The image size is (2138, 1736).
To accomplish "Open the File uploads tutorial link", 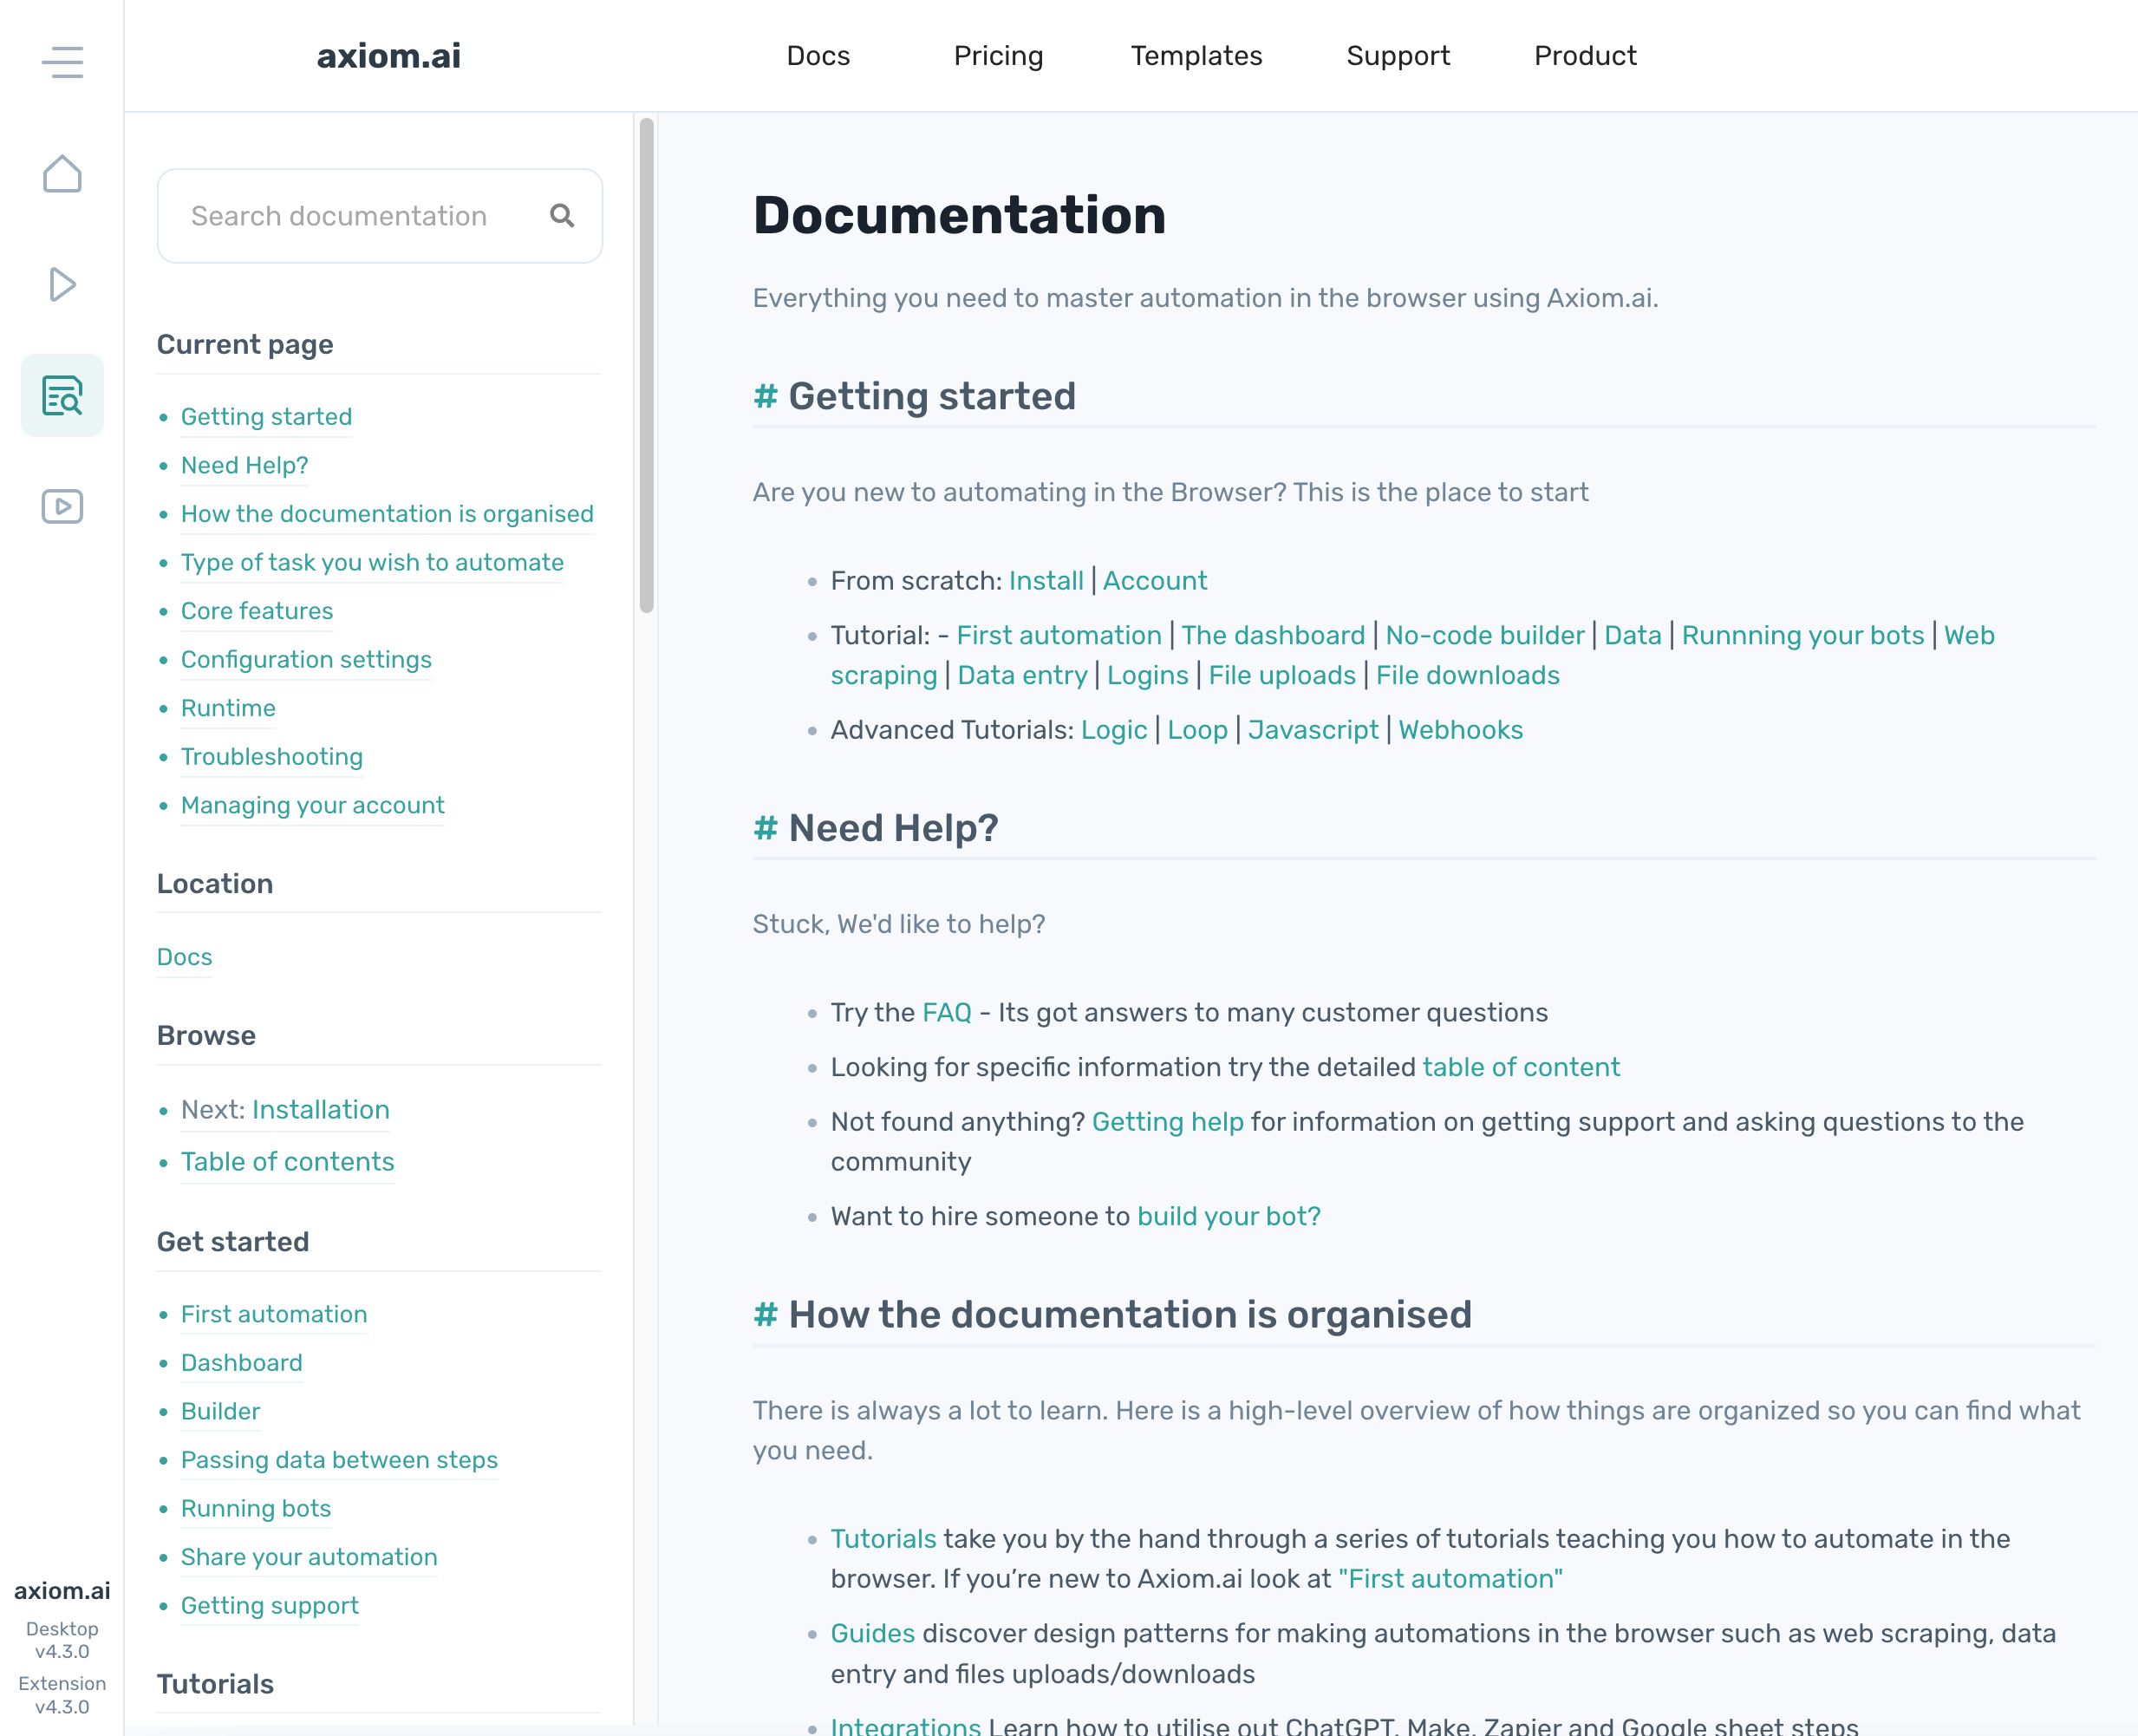I will (x=1282, y=676).
